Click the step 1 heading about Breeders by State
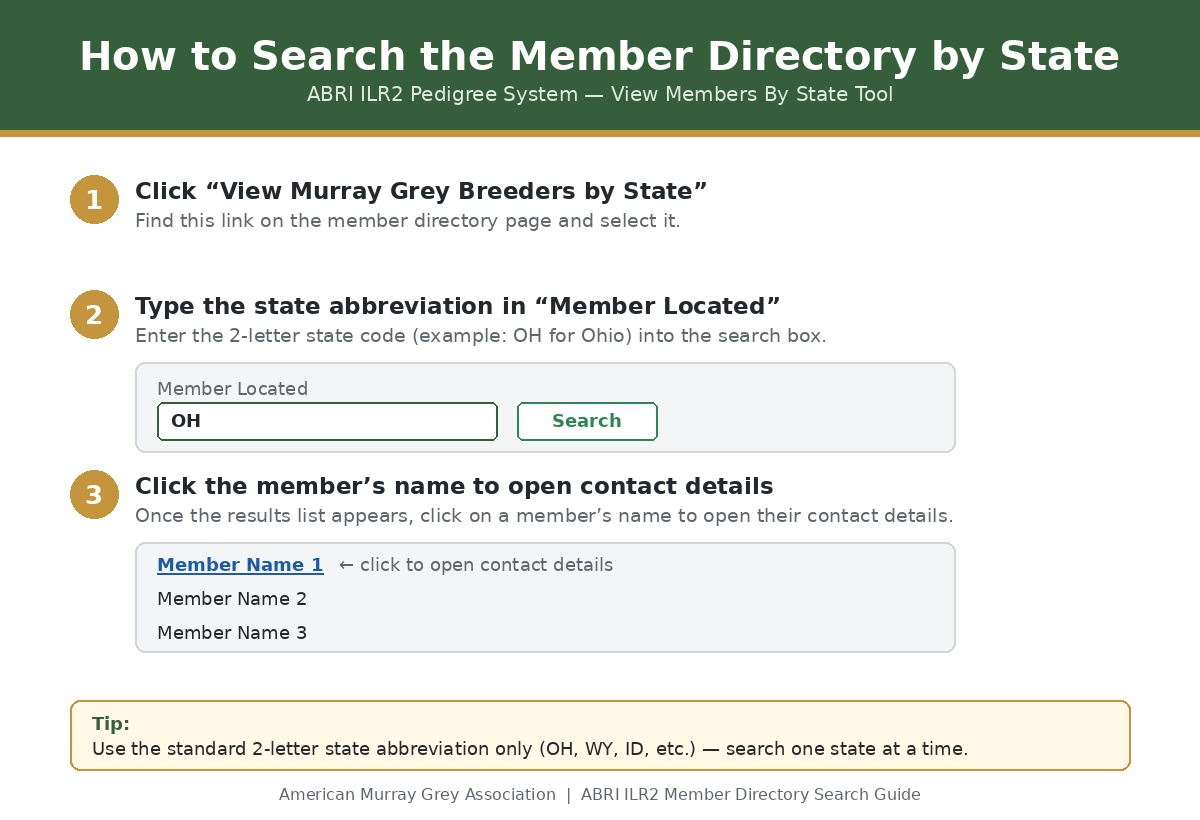 pos(421,191)
